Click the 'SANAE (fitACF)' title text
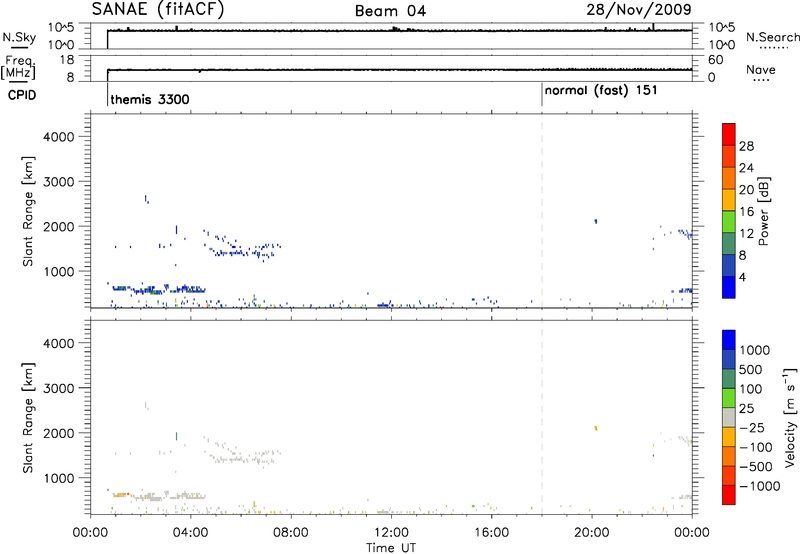Screen dimensions: 800x554 pos(158,9)
